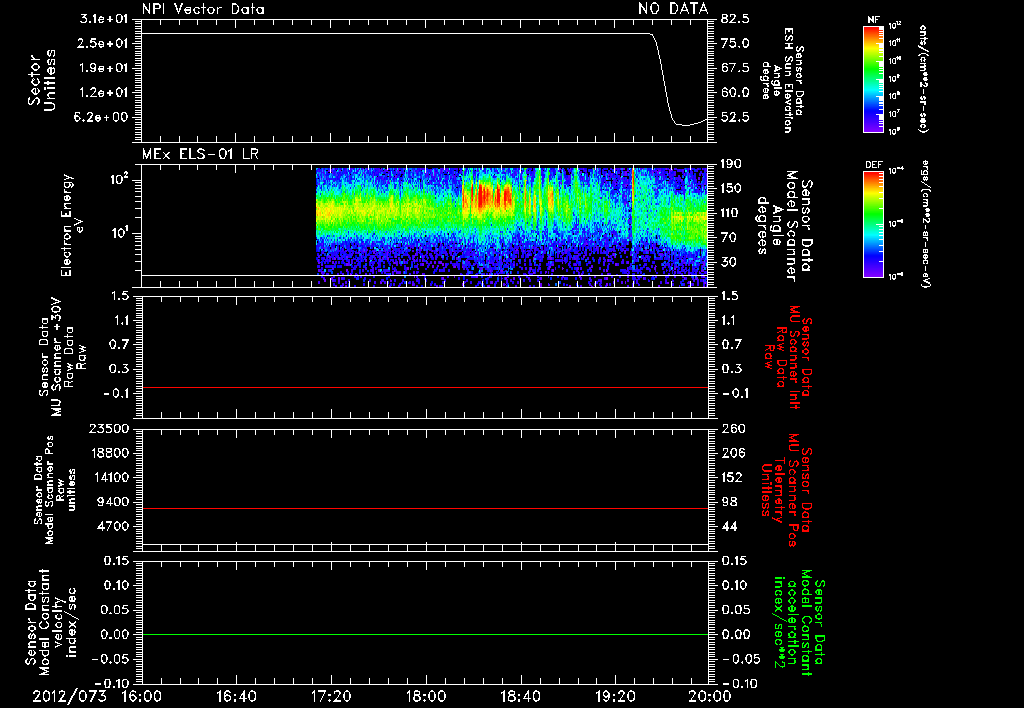
Task: Click the '9400' scanner position tick
Action: [114, 502]
